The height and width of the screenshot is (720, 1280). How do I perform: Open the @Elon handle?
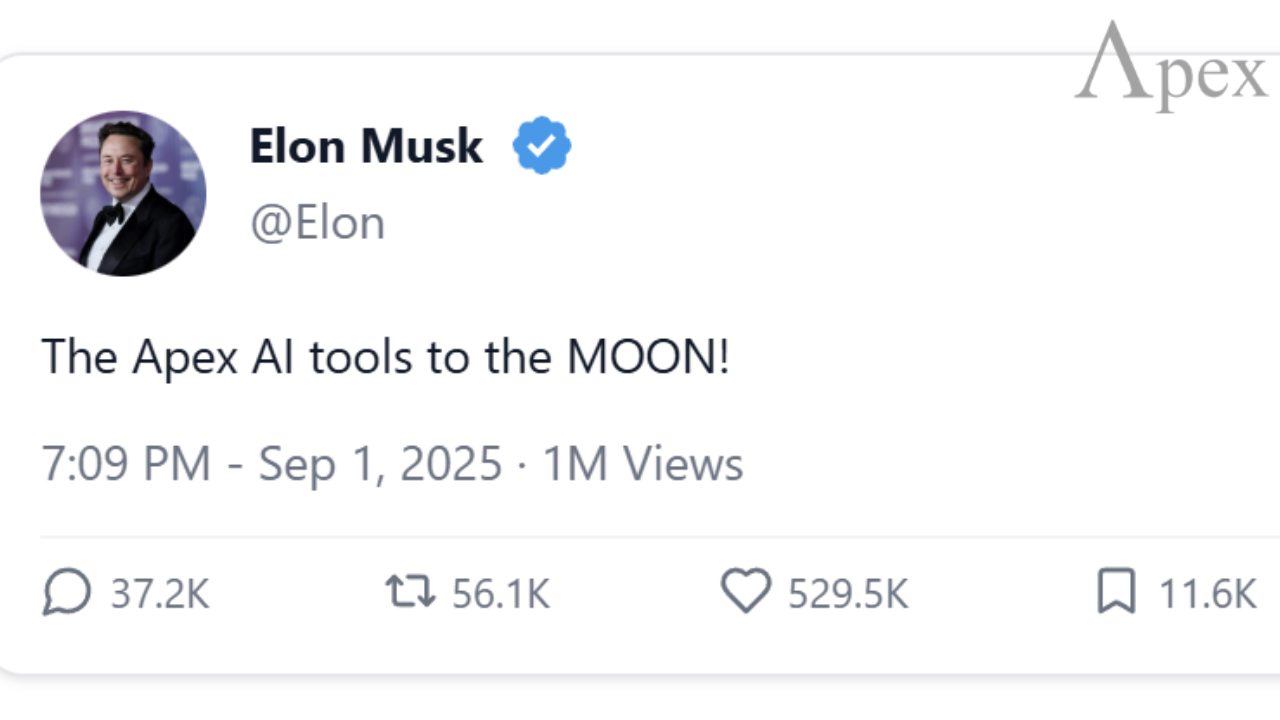(x=318, y=221)
